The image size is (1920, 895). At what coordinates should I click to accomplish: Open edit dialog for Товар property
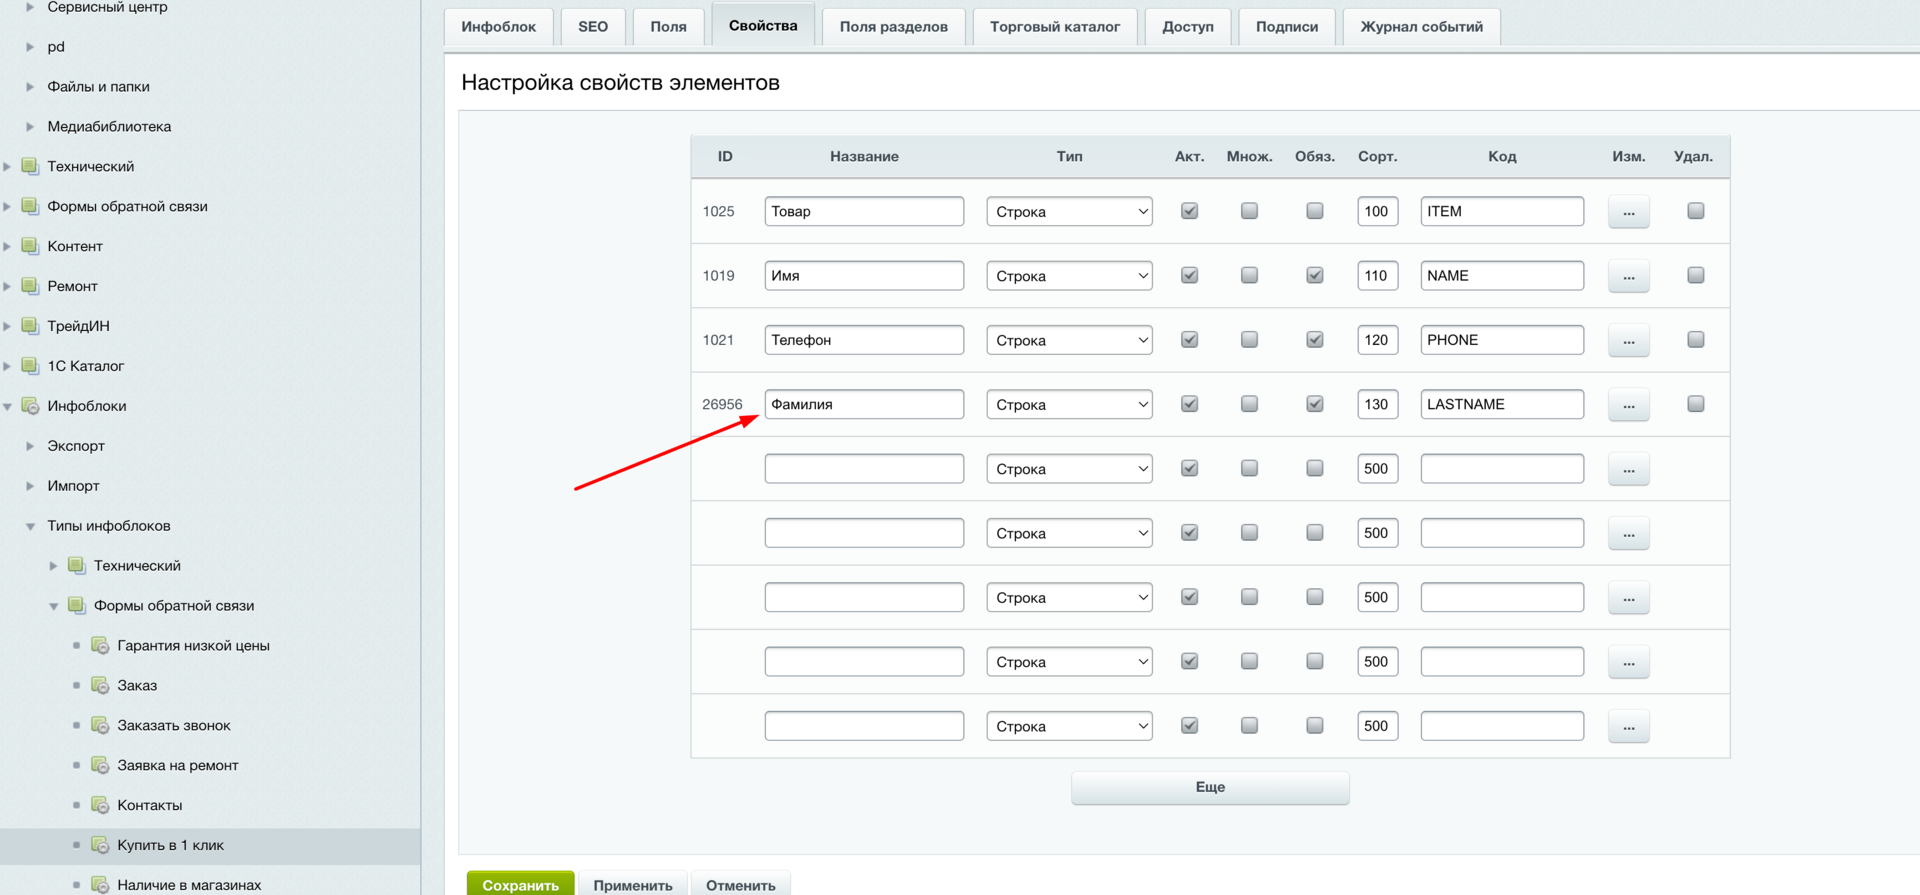pos(1628,212)
